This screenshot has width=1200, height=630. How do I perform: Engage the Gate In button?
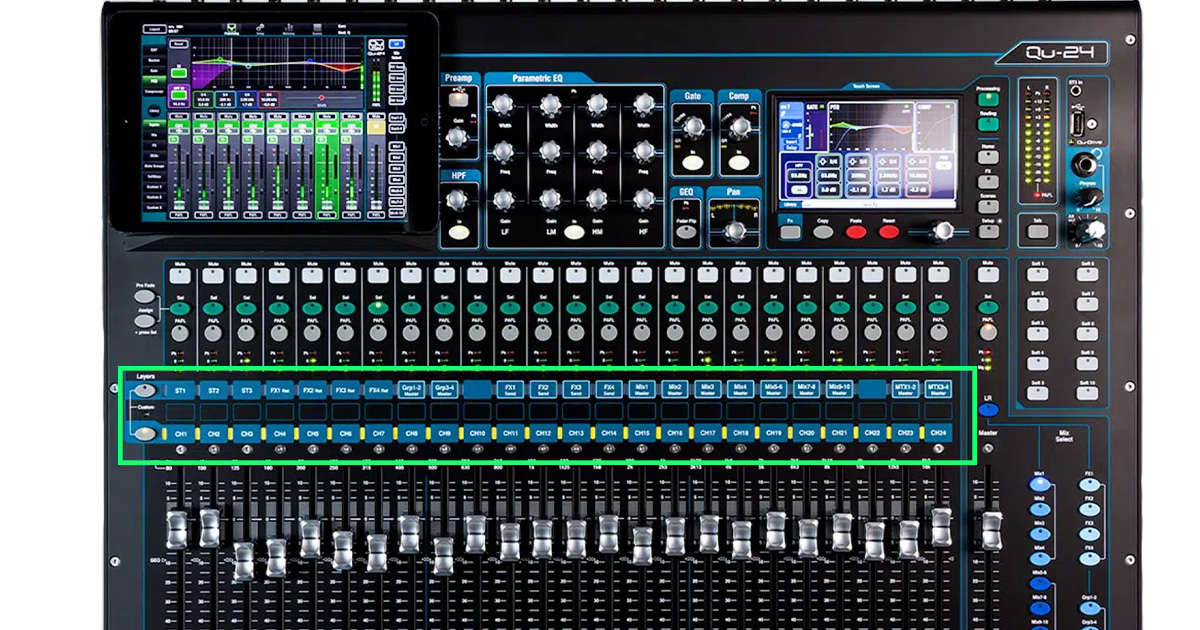691,162
